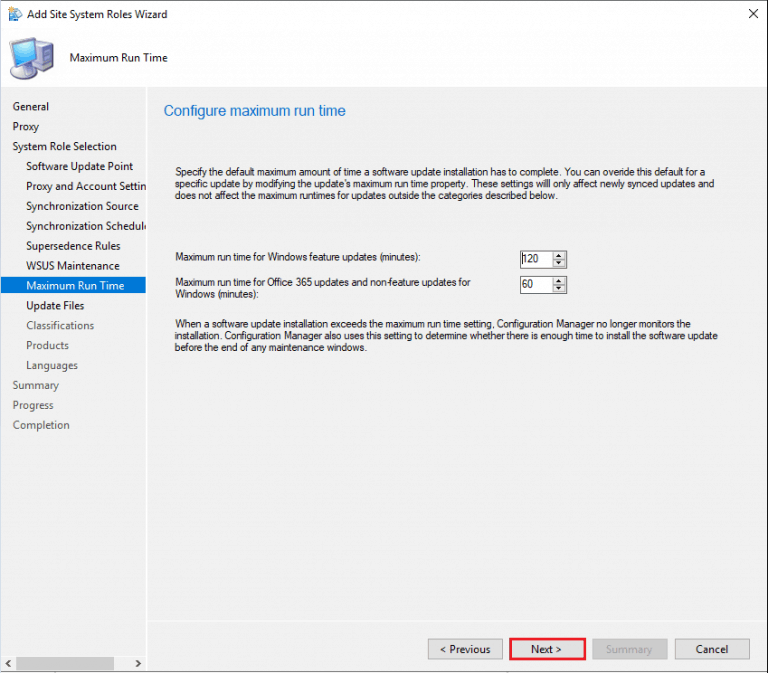Increase Windows feature updates run time
This screenshot has width=768, height=673.
click(x=559, y=254)
